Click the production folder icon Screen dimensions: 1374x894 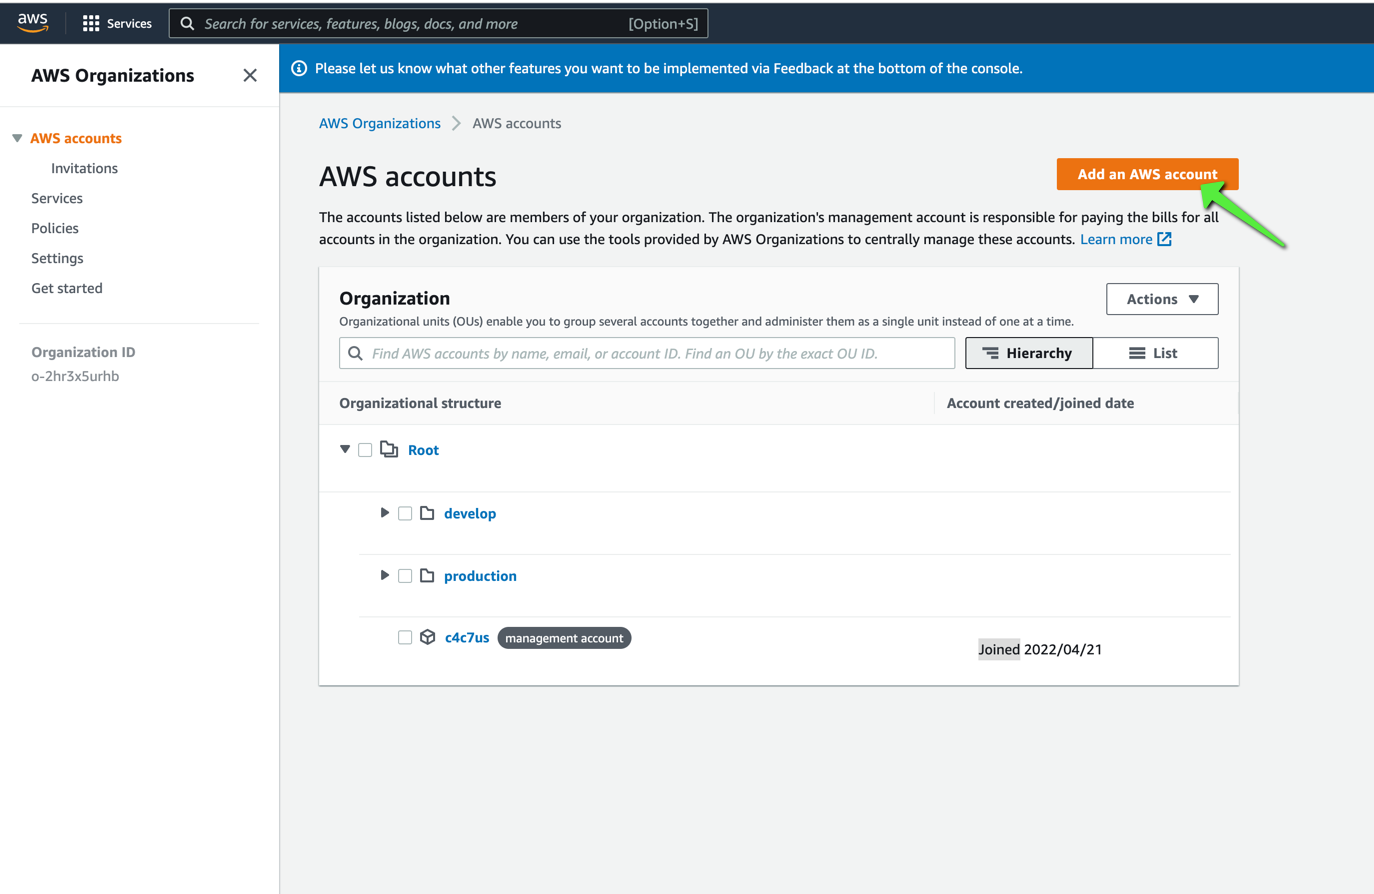pos(427,576)
